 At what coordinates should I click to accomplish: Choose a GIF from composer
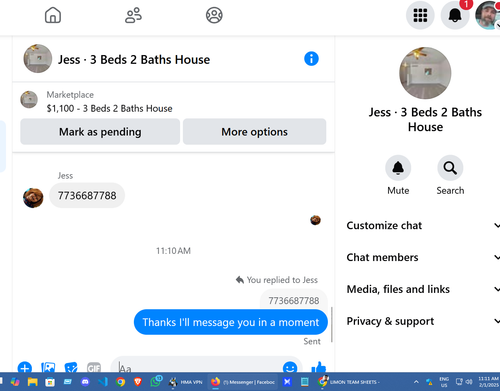click(94, 368)
